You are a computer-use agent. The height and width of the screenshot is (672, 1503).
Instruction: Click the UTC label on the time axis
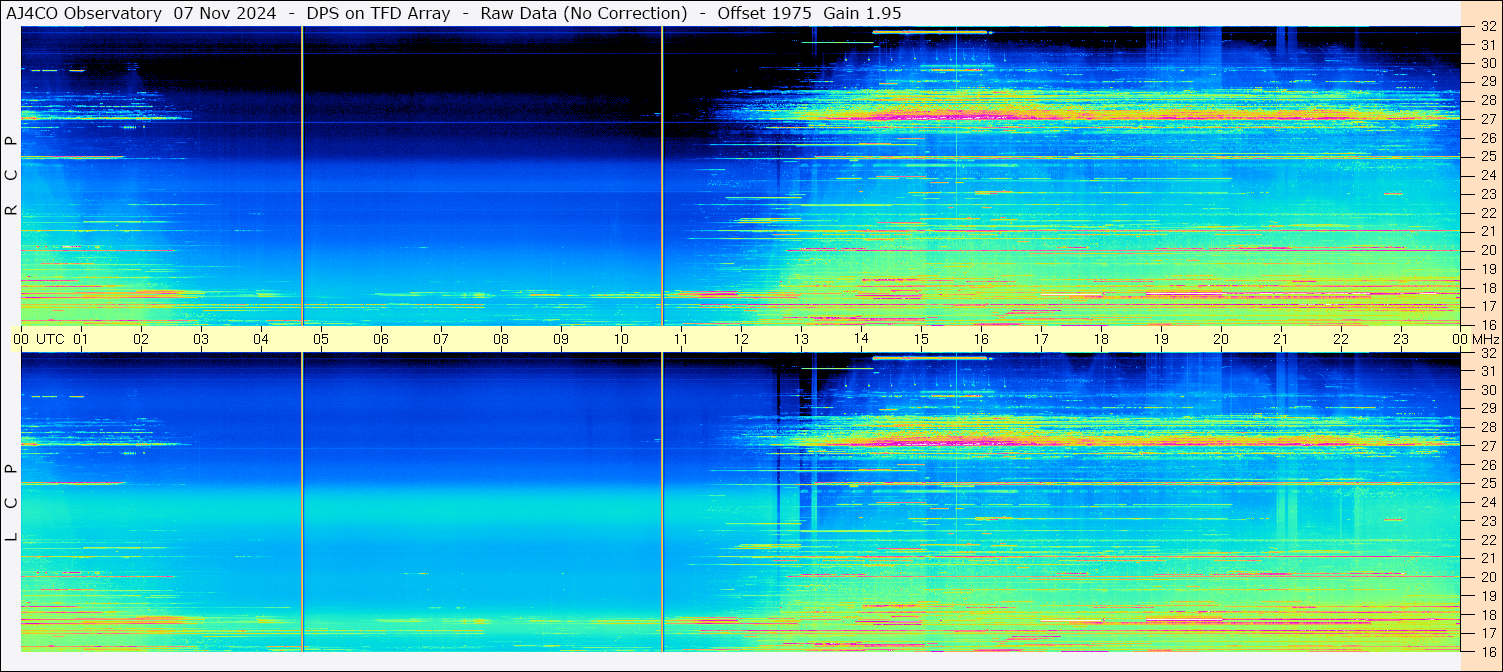tap(51, 339)
